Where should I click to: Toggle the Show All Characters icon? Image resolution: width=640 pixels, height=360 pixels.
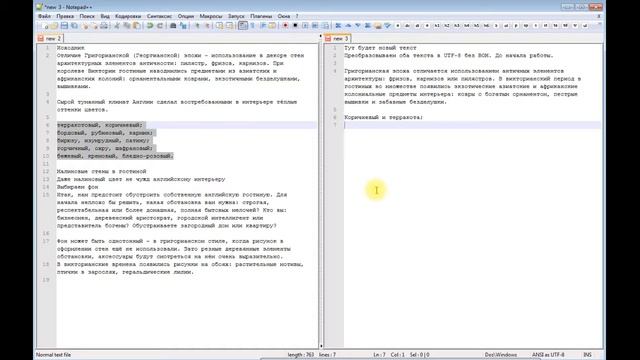click(252, 26)
